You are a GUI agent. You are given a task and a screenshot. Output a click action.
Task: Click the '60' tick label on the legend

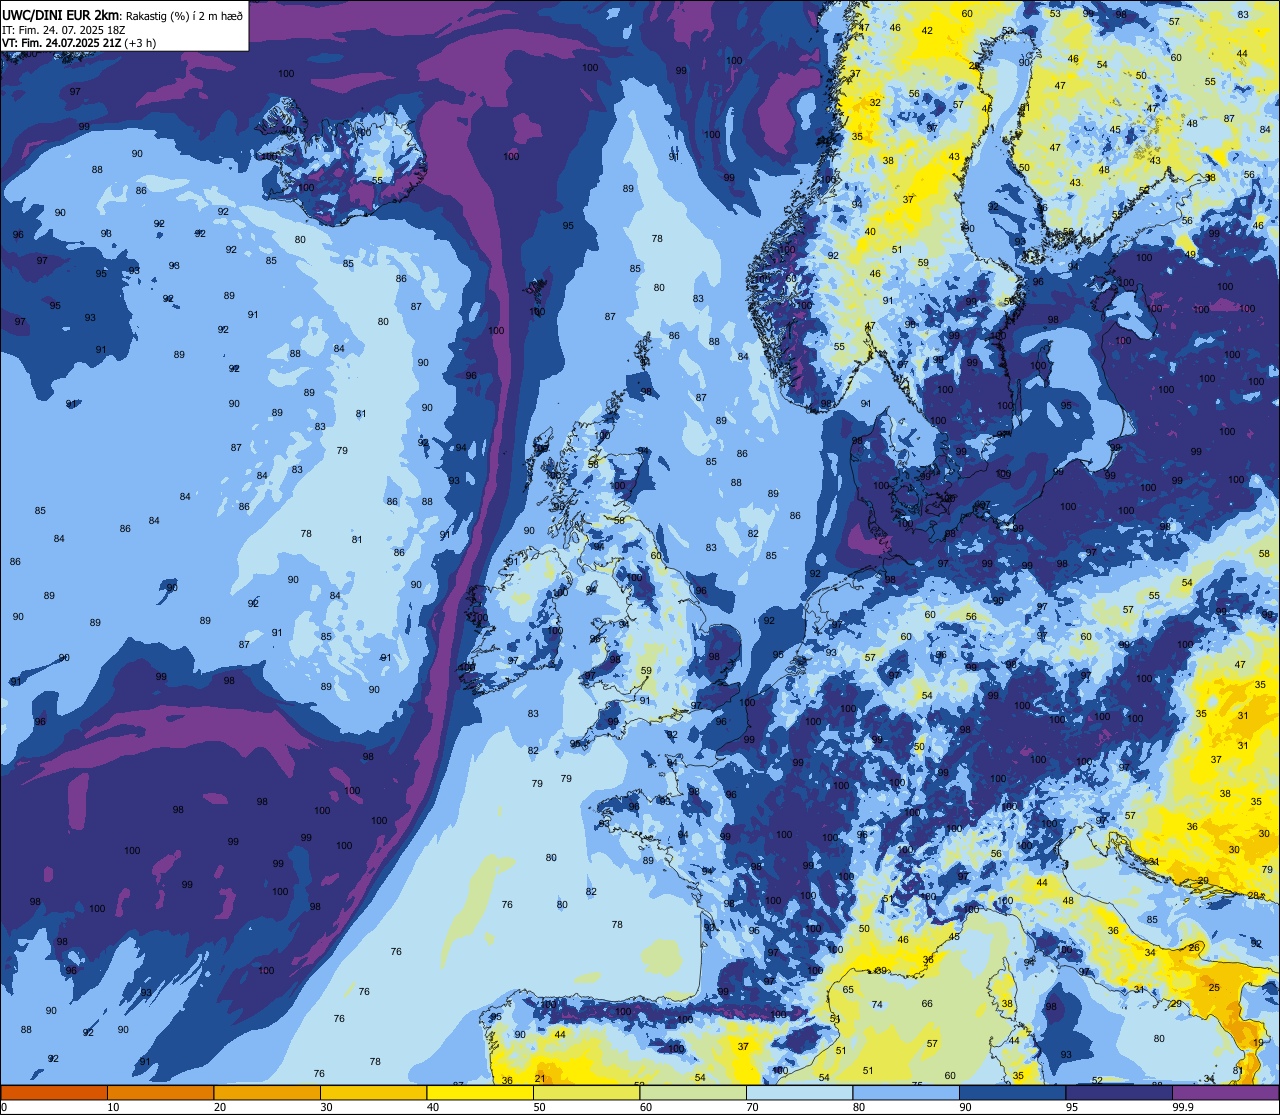click(x=646, y=1107)
